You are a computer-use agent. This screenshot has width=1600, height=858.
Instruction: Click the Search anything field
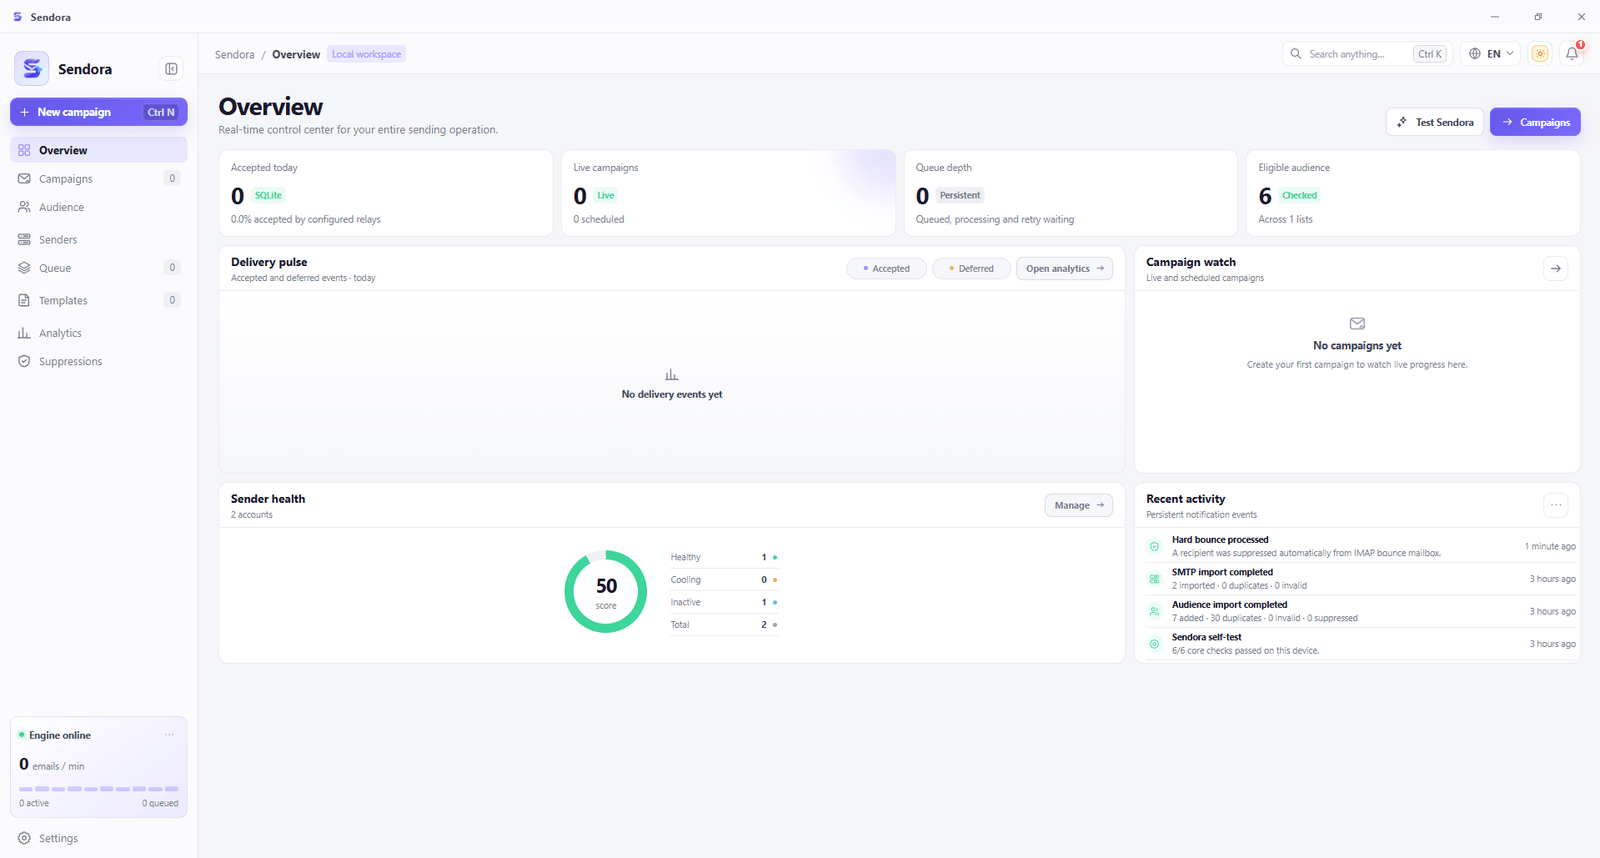pyautogui.click(x=1367, y=54)
